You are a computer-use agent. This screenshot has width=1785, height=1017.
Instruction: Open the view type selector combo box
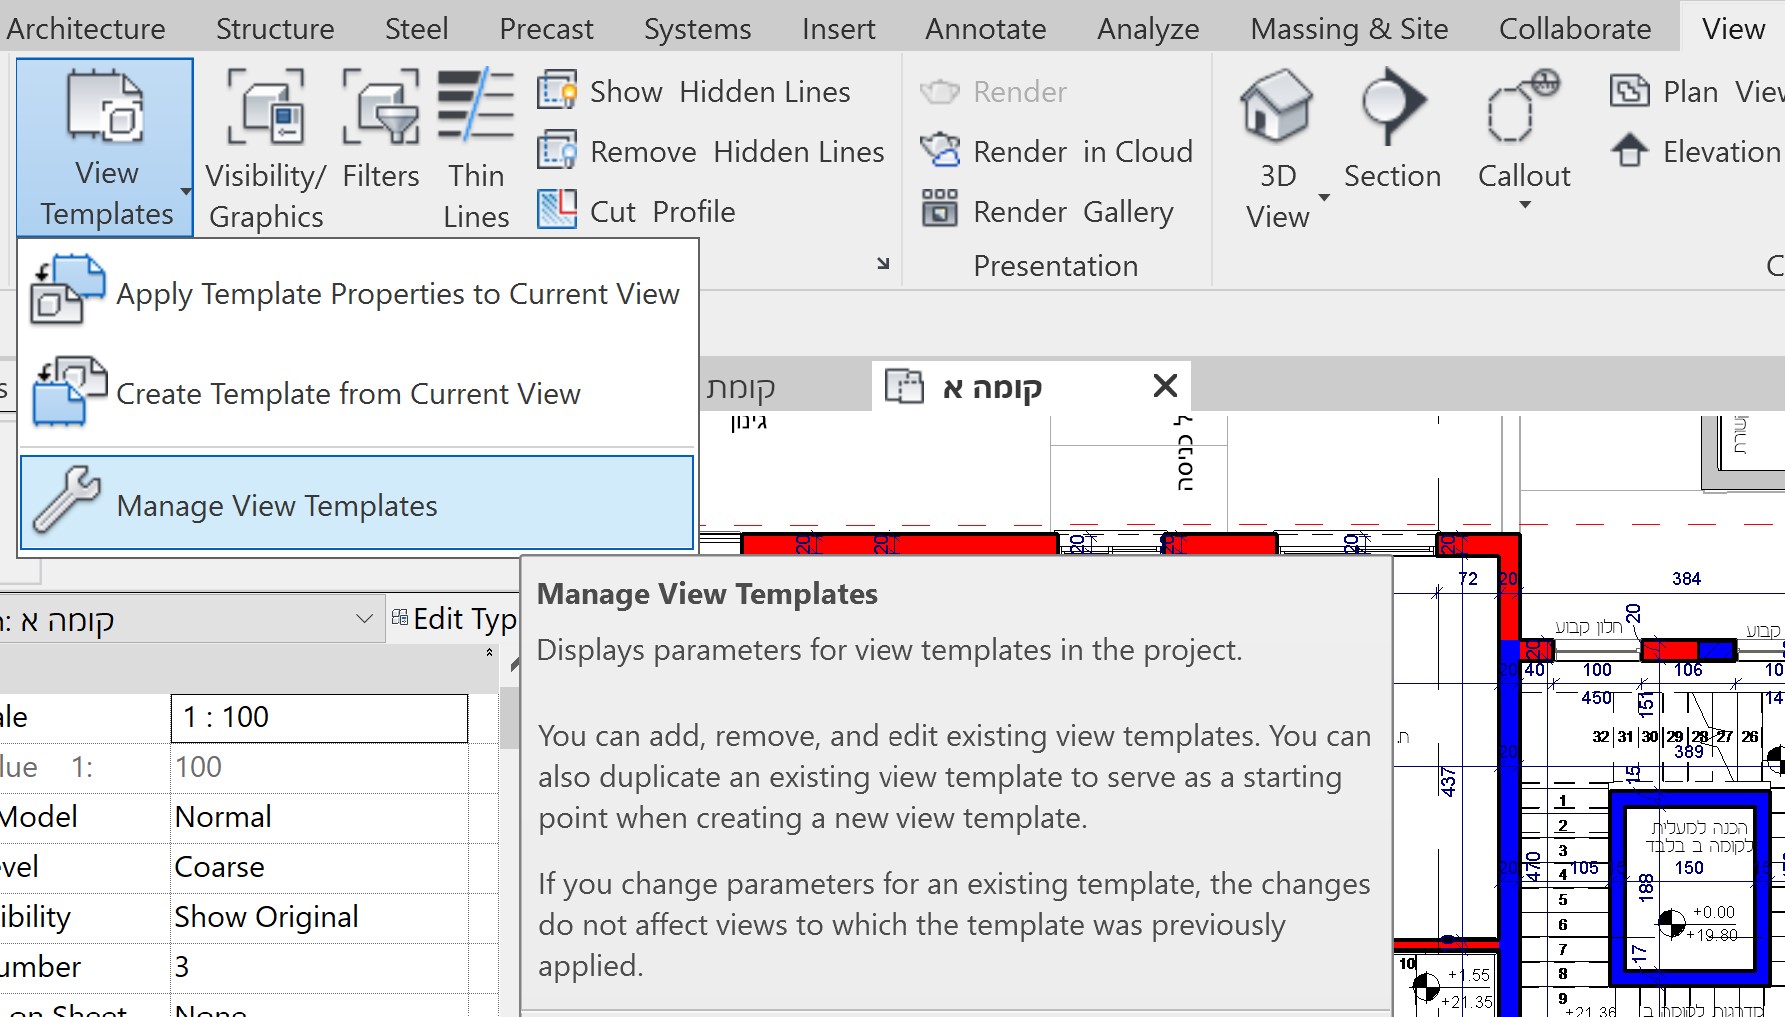(x=190, y=620)
